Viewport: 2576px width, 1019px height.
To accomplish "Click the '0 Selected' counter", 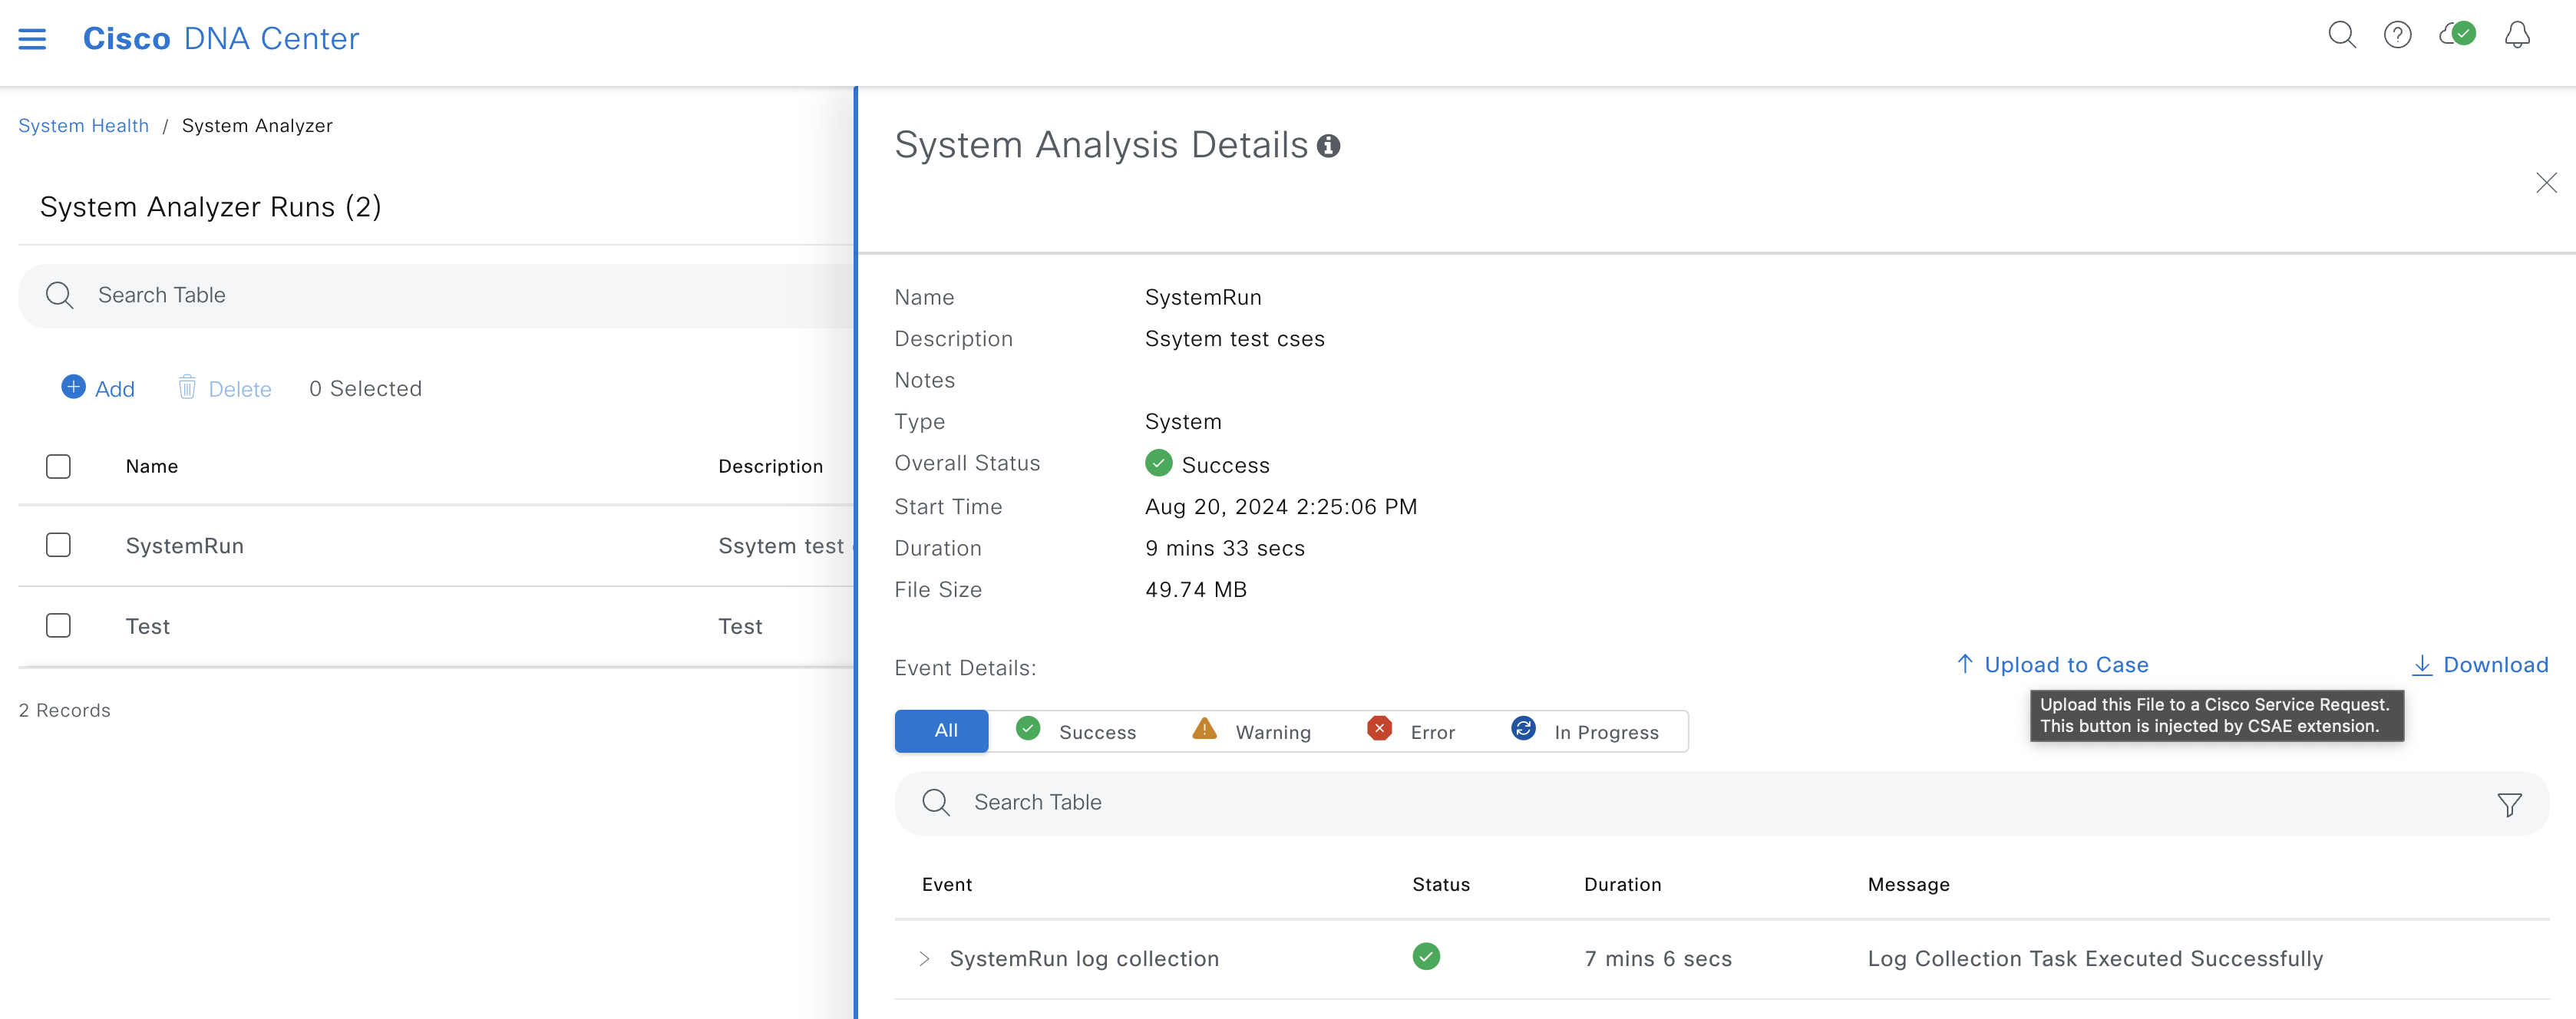I will (365, 389).
